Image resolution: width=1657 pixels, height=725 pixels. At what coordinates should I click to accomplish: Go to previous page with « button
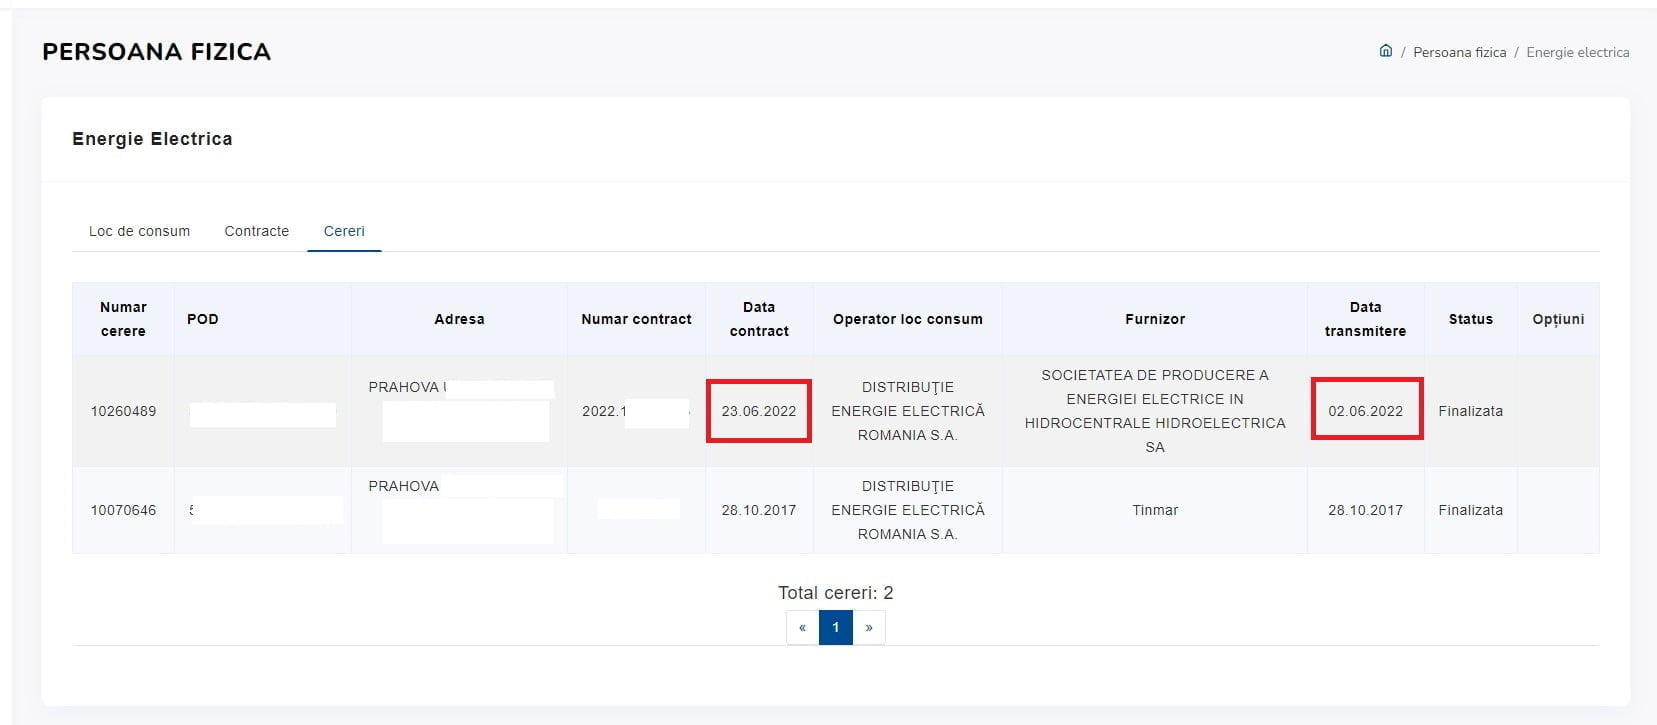tap(802, 628)
